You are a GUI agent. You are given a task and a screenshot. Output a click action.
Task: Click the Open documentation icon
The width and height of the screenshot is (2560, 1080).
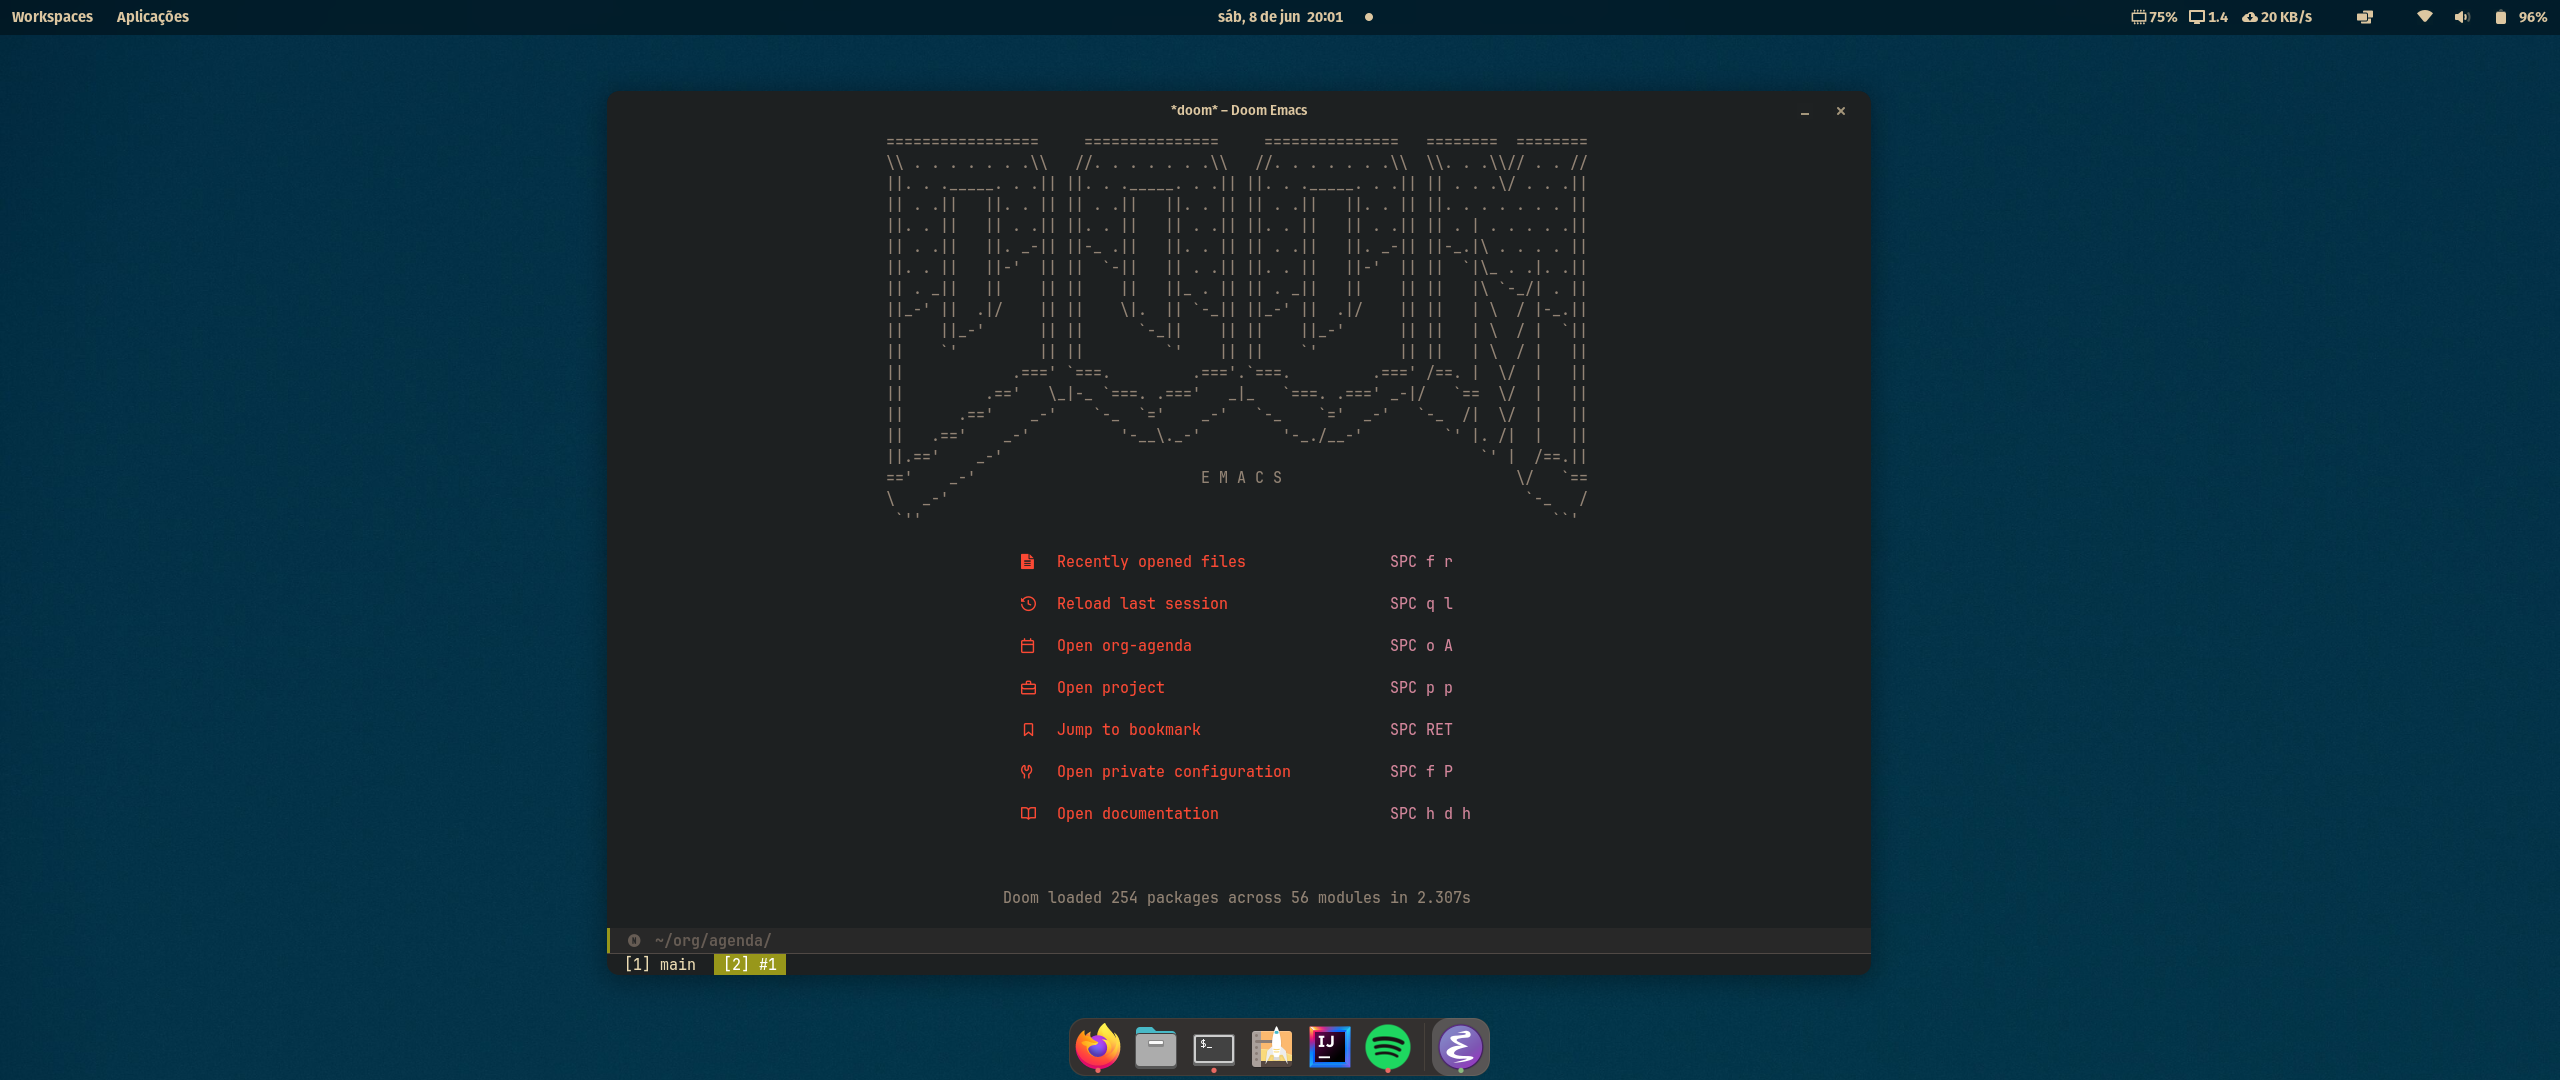1027,814
